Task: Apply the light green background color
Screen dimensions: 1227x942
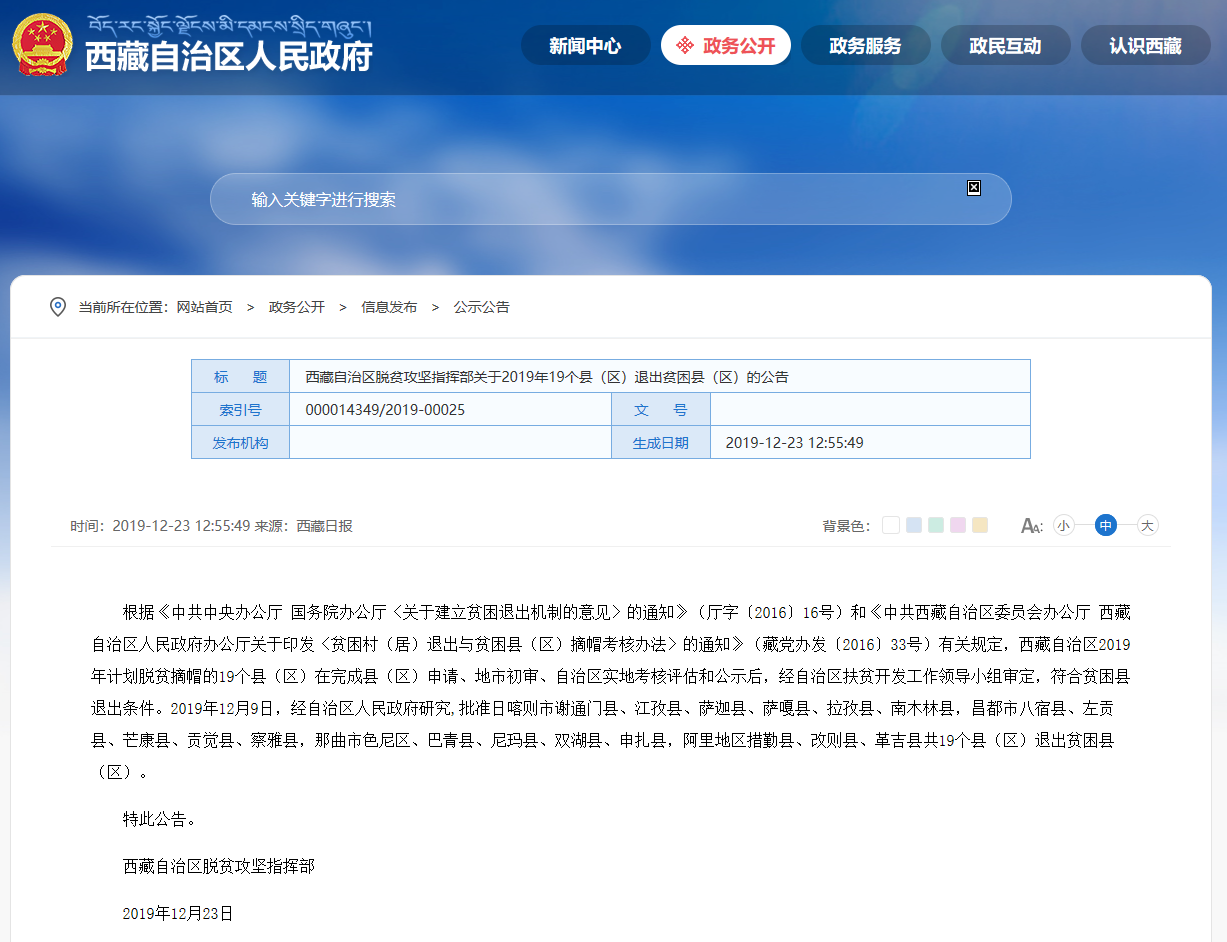Action: coord(936,525)
